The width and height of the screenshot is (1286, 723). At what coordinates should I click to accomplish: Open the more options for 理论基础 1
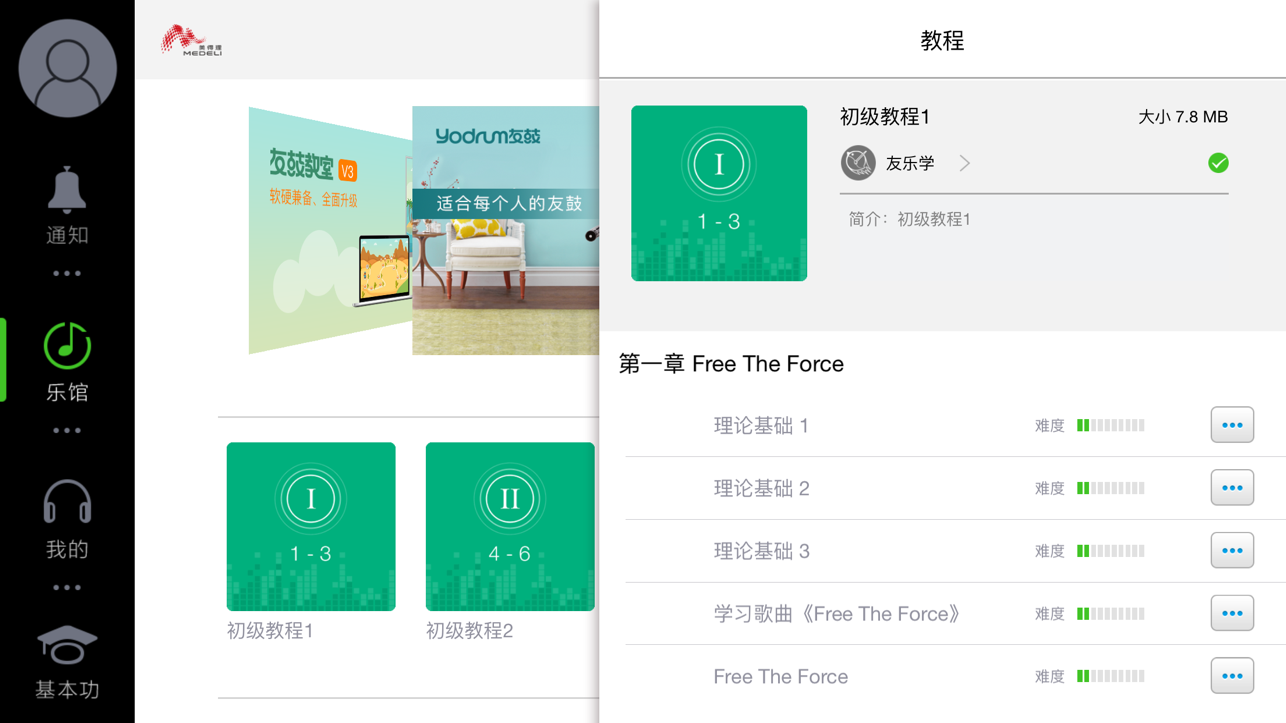[x=1232, y=425]
